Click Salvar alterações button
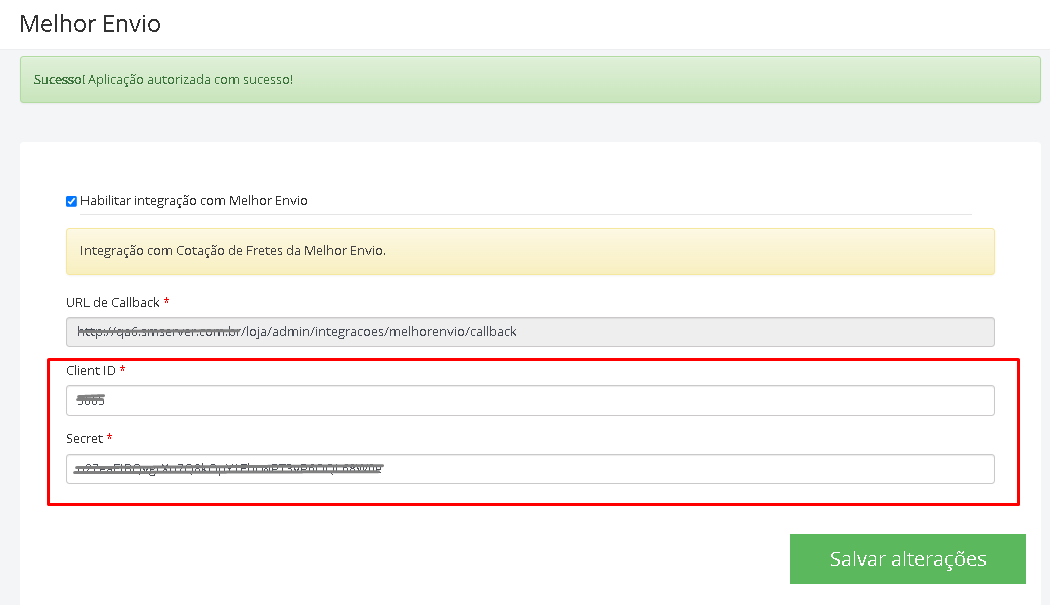The image size is (1050, 605). [x=907, y=559]
